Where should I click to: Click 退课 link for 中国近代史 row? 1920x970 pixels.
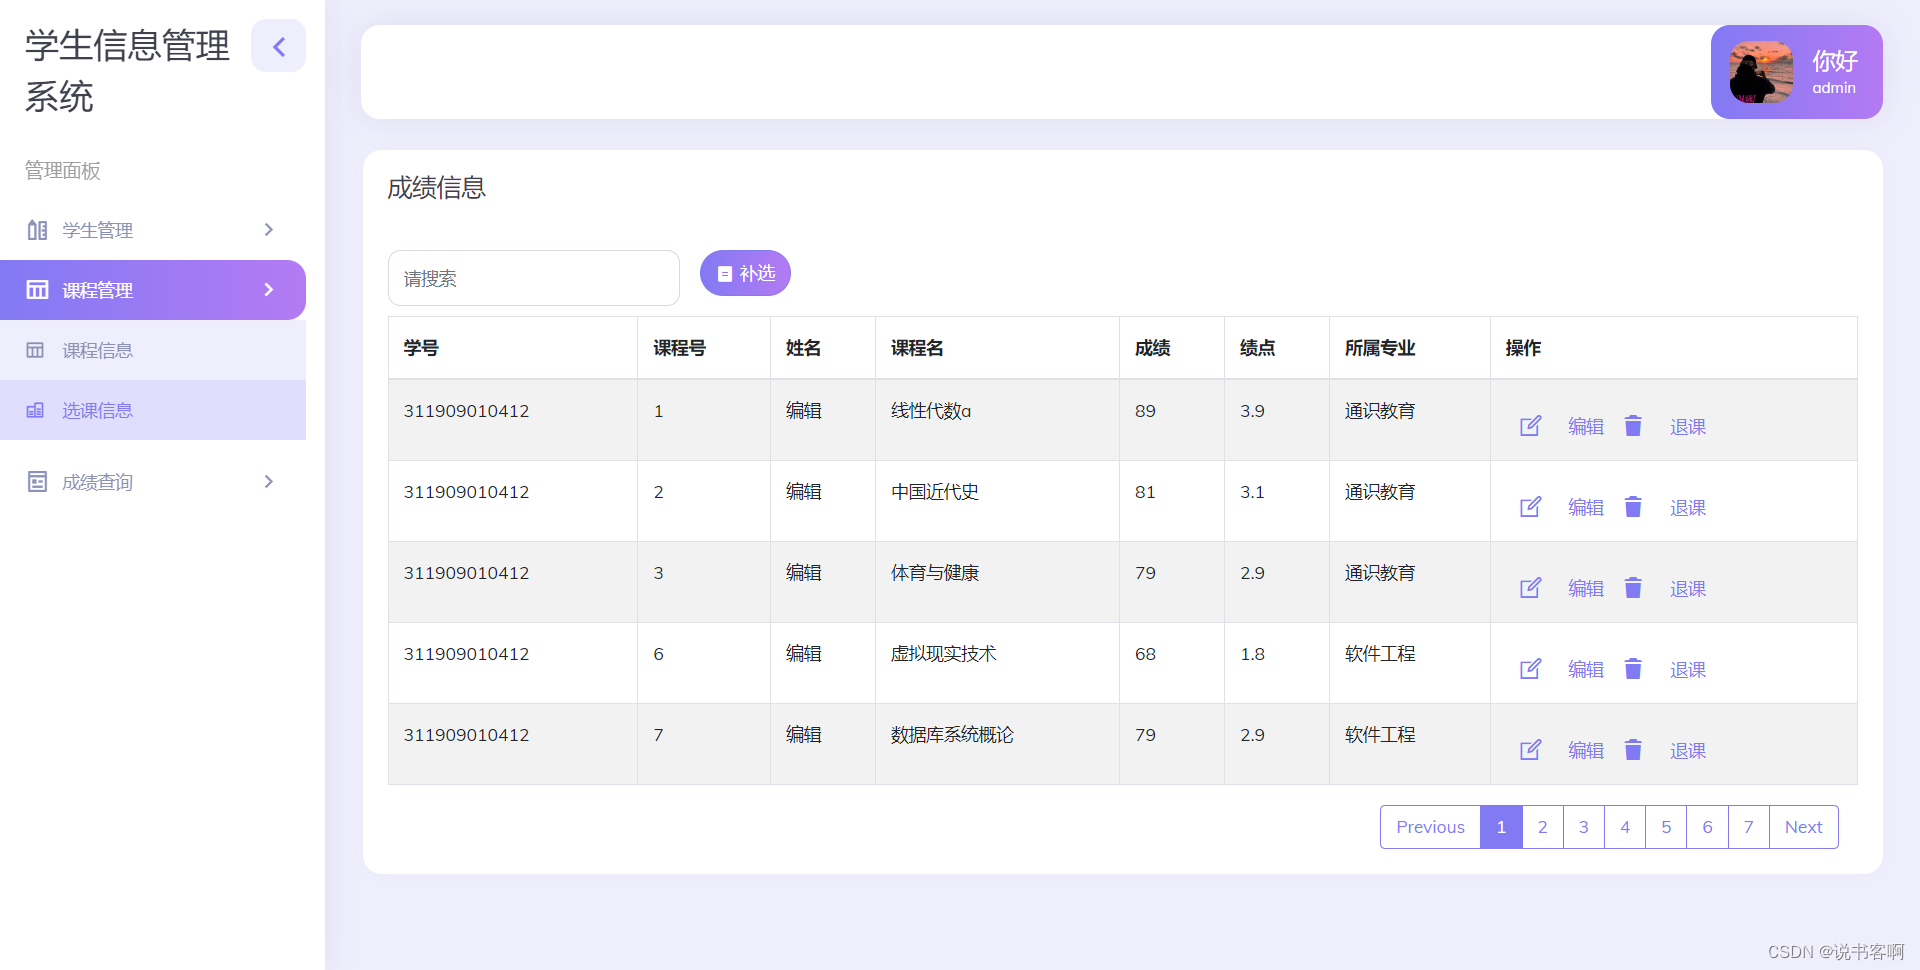tap(1688, 508)
